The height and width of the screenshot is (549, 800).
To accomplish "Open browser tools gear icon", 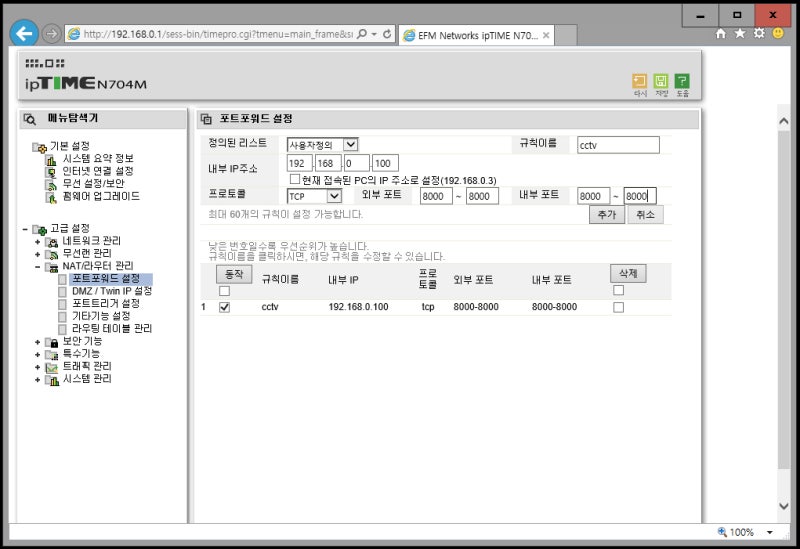I will (759, 33).
